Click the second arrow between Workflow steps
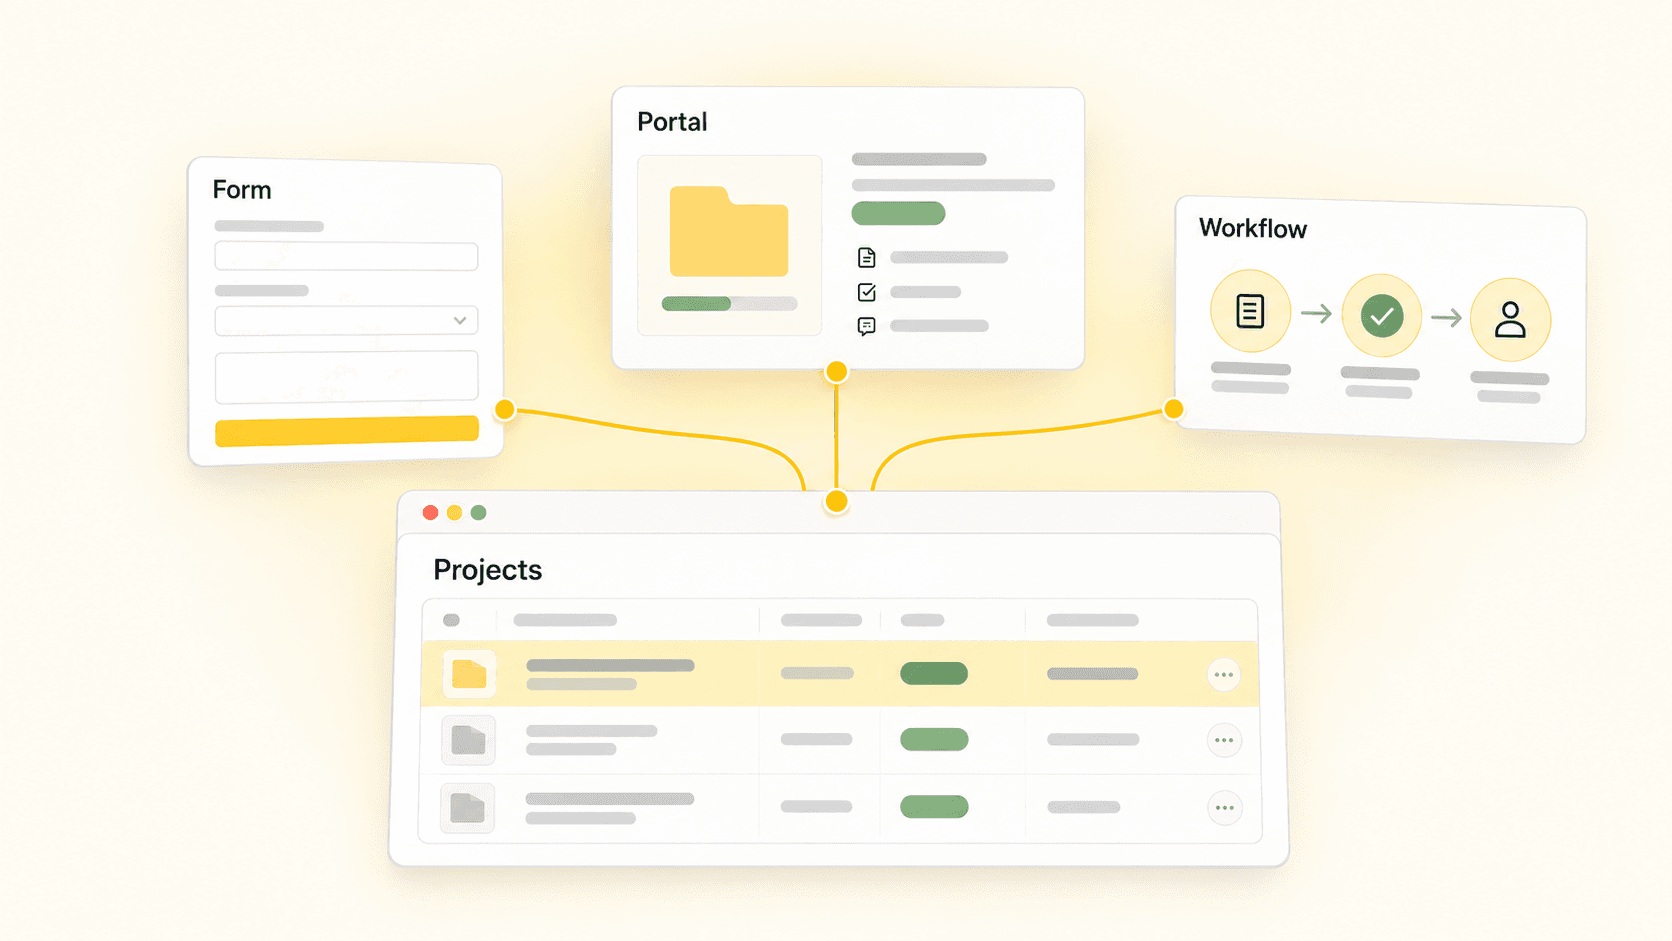The width and height of the screenshot is (1672, 941). click(x=1446, y=318)
